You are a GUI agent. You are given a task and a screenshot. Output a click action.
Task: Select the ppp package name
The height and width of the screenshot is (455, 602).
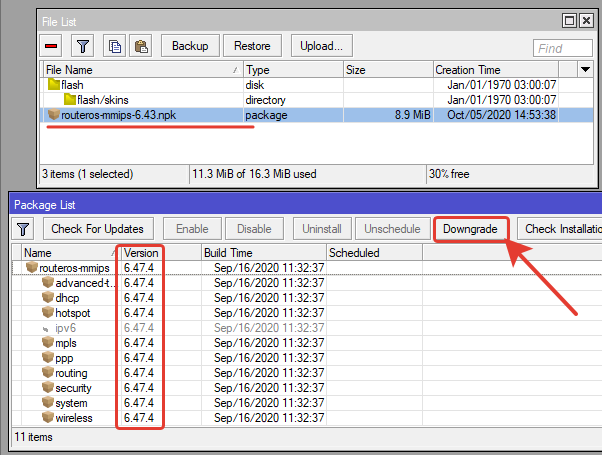click(64, 358)
